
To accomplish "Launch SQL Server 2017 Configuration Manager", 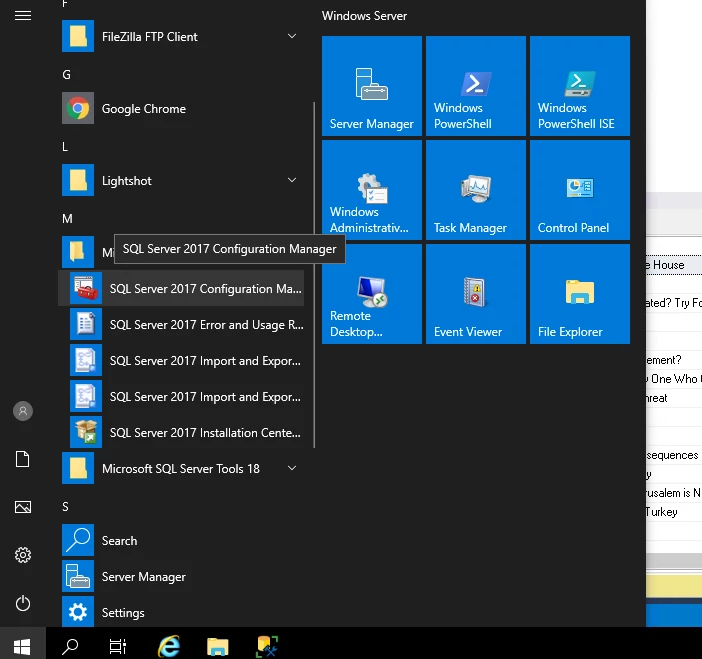I will point(181,289).
